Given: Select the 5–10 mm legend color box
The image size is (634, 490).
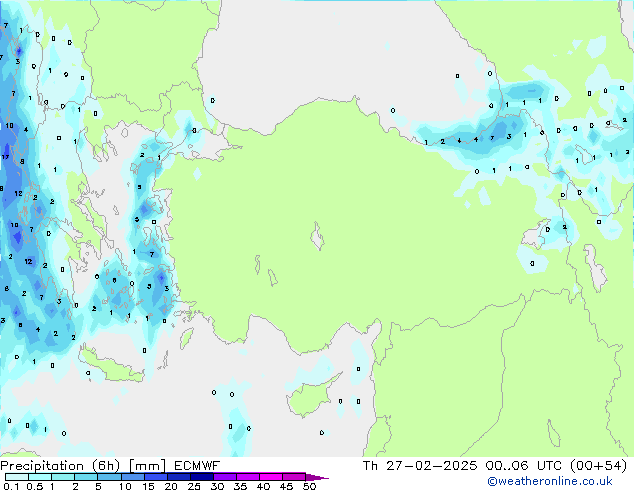Looking at the screenshot, I should pyautogui.click(x=109, y=477).
